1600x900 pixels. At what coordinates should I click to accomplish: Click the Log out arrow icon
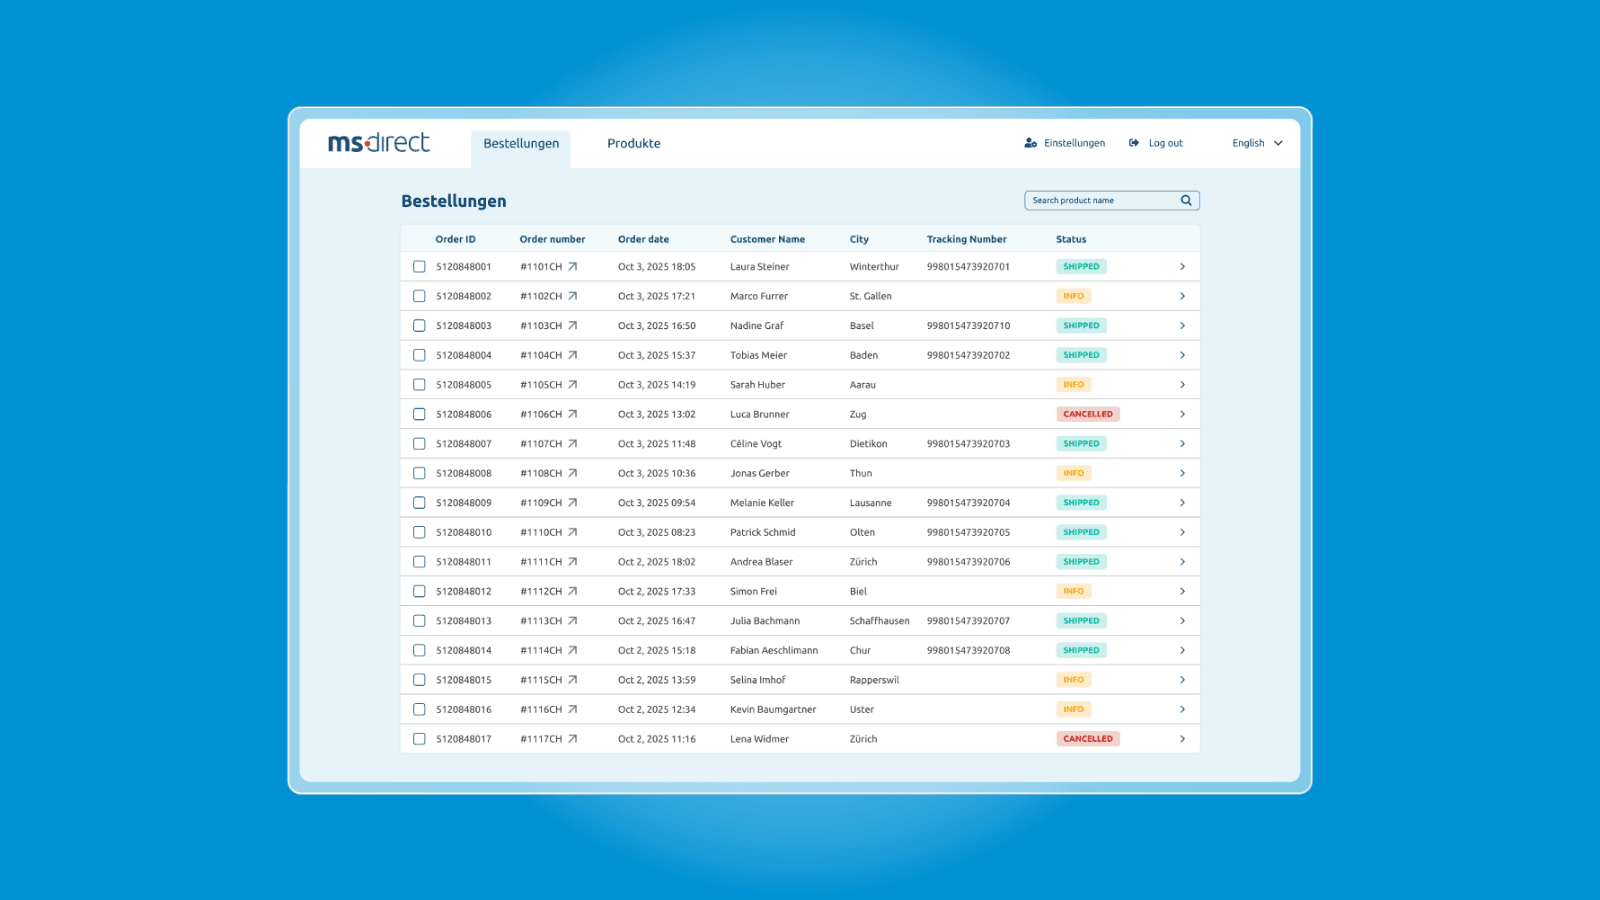[1134, 143]
